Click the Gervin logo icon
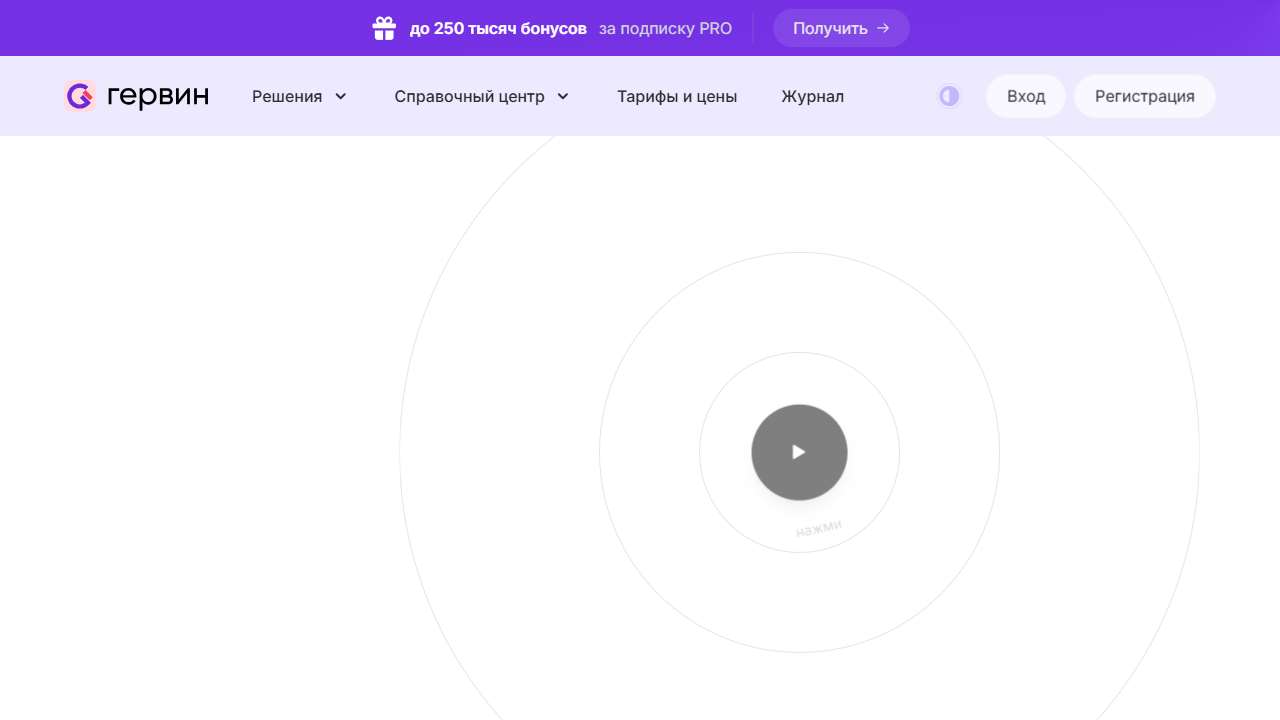 79,96
